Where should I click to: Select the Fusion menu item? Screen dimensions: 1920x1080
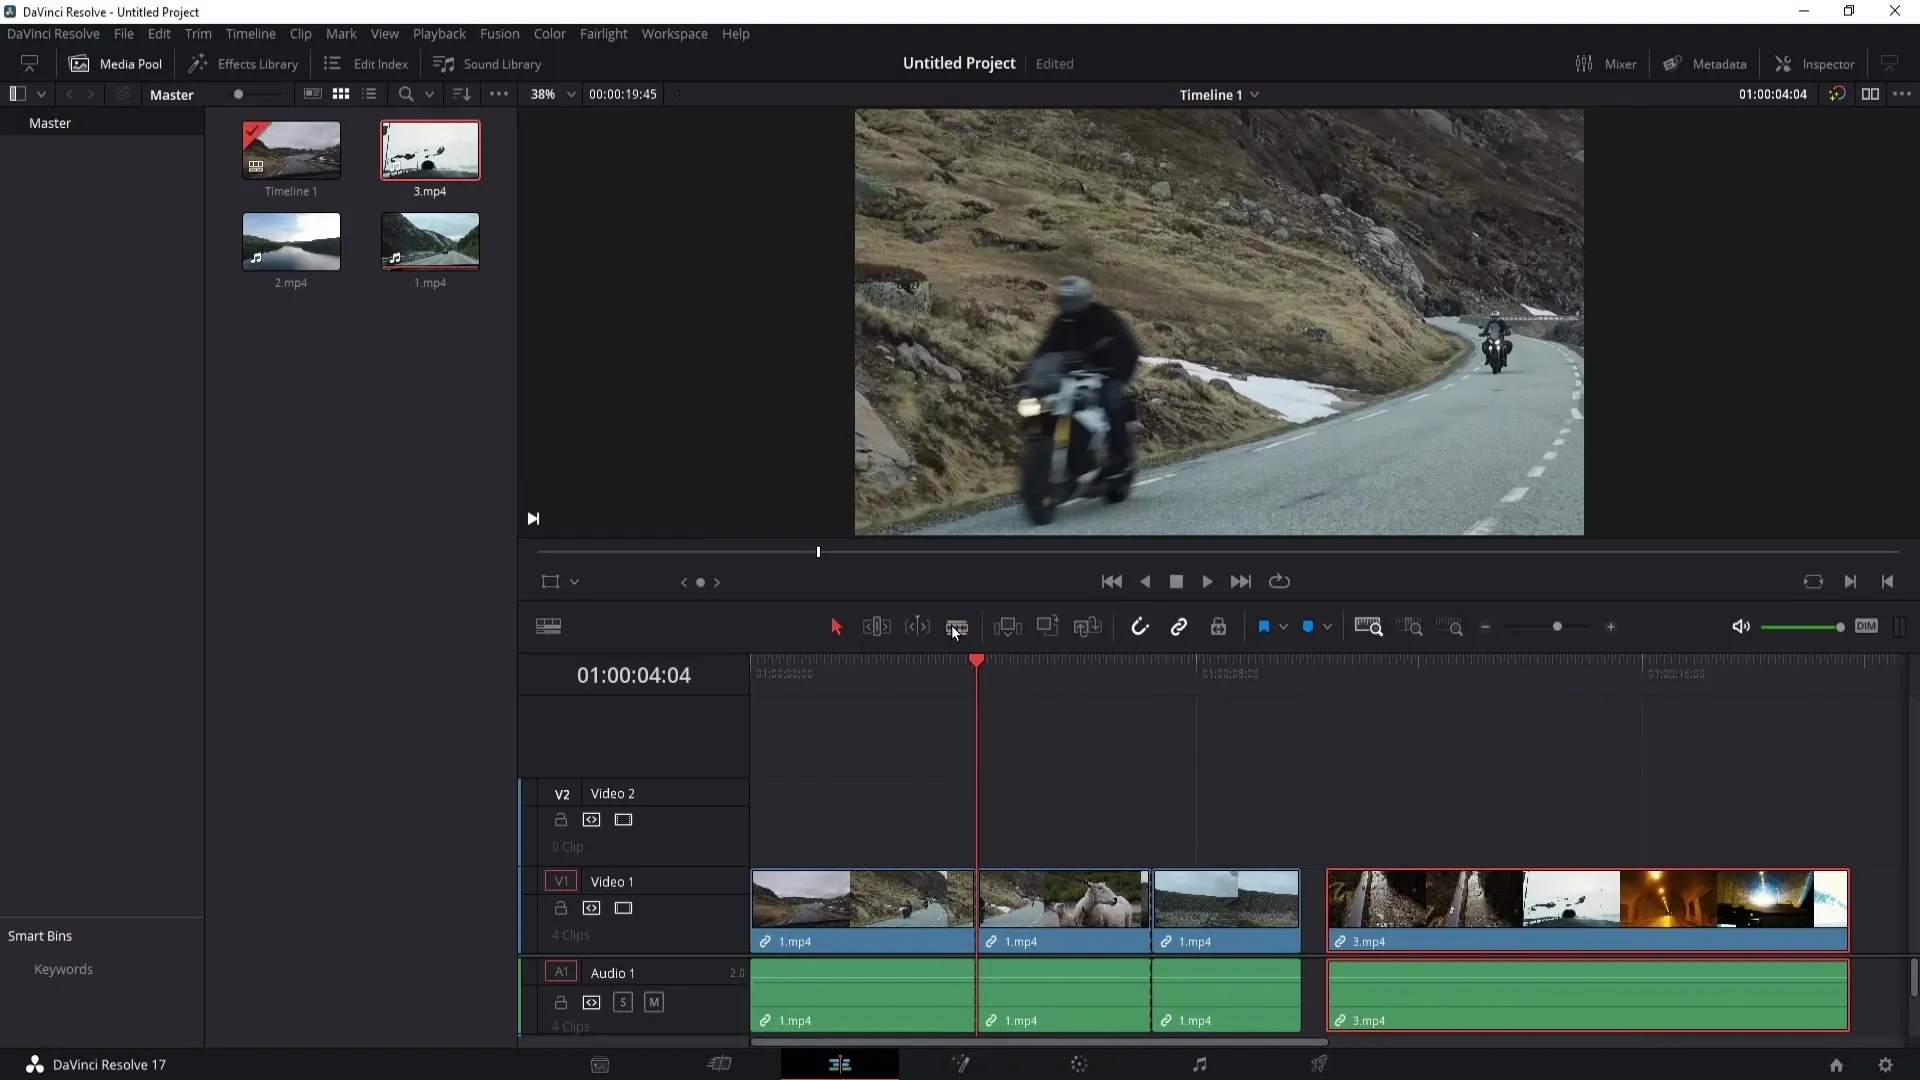pyautogui.click(x=498, y=33)
